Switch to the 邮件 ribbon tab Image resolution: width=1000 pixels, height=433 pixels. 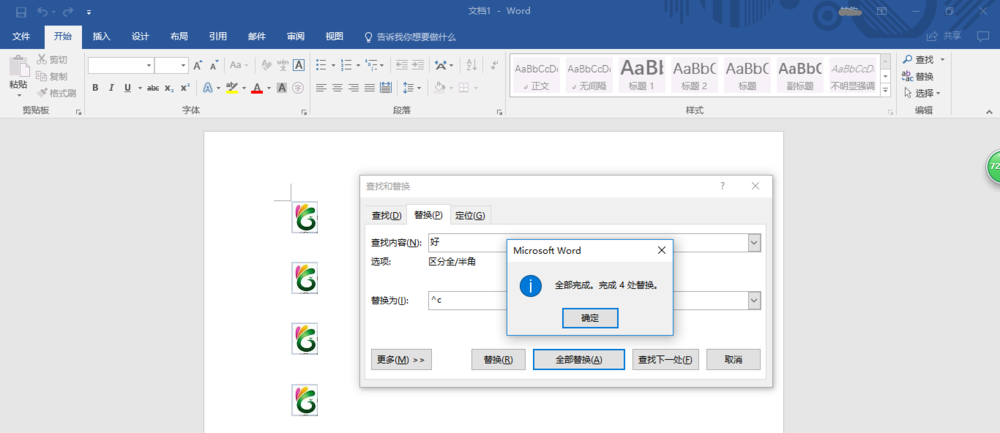(257, 36)
